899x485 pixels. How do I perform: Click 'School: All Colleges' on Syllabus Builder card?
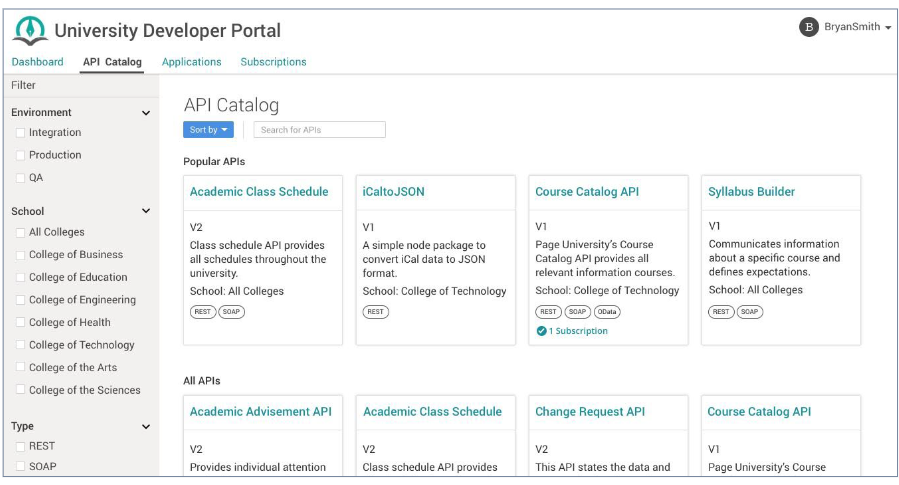click(756, 290)
